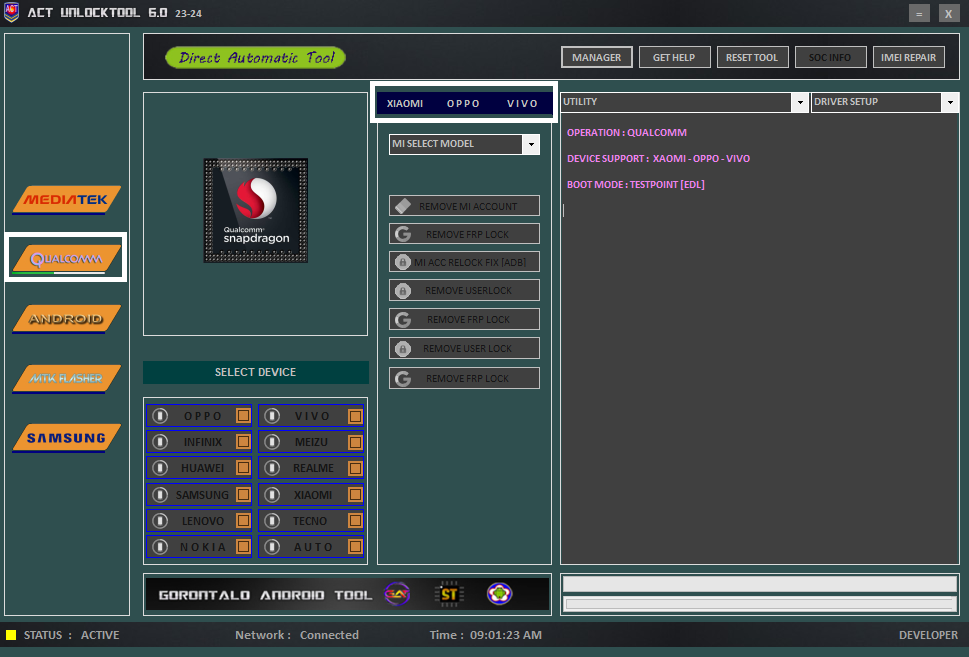Screen dimensions: 969x657
Task: Click the Qualcomm Snapdragon chip image
Action: 256,210
